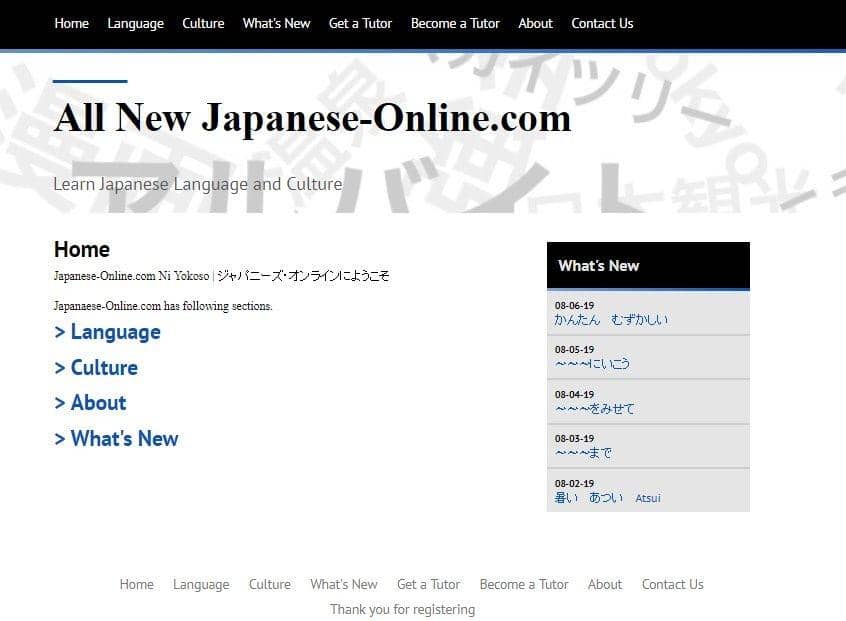Expand the "> About" section on the homepage
The image size is (846, 621).
[90, 403]
